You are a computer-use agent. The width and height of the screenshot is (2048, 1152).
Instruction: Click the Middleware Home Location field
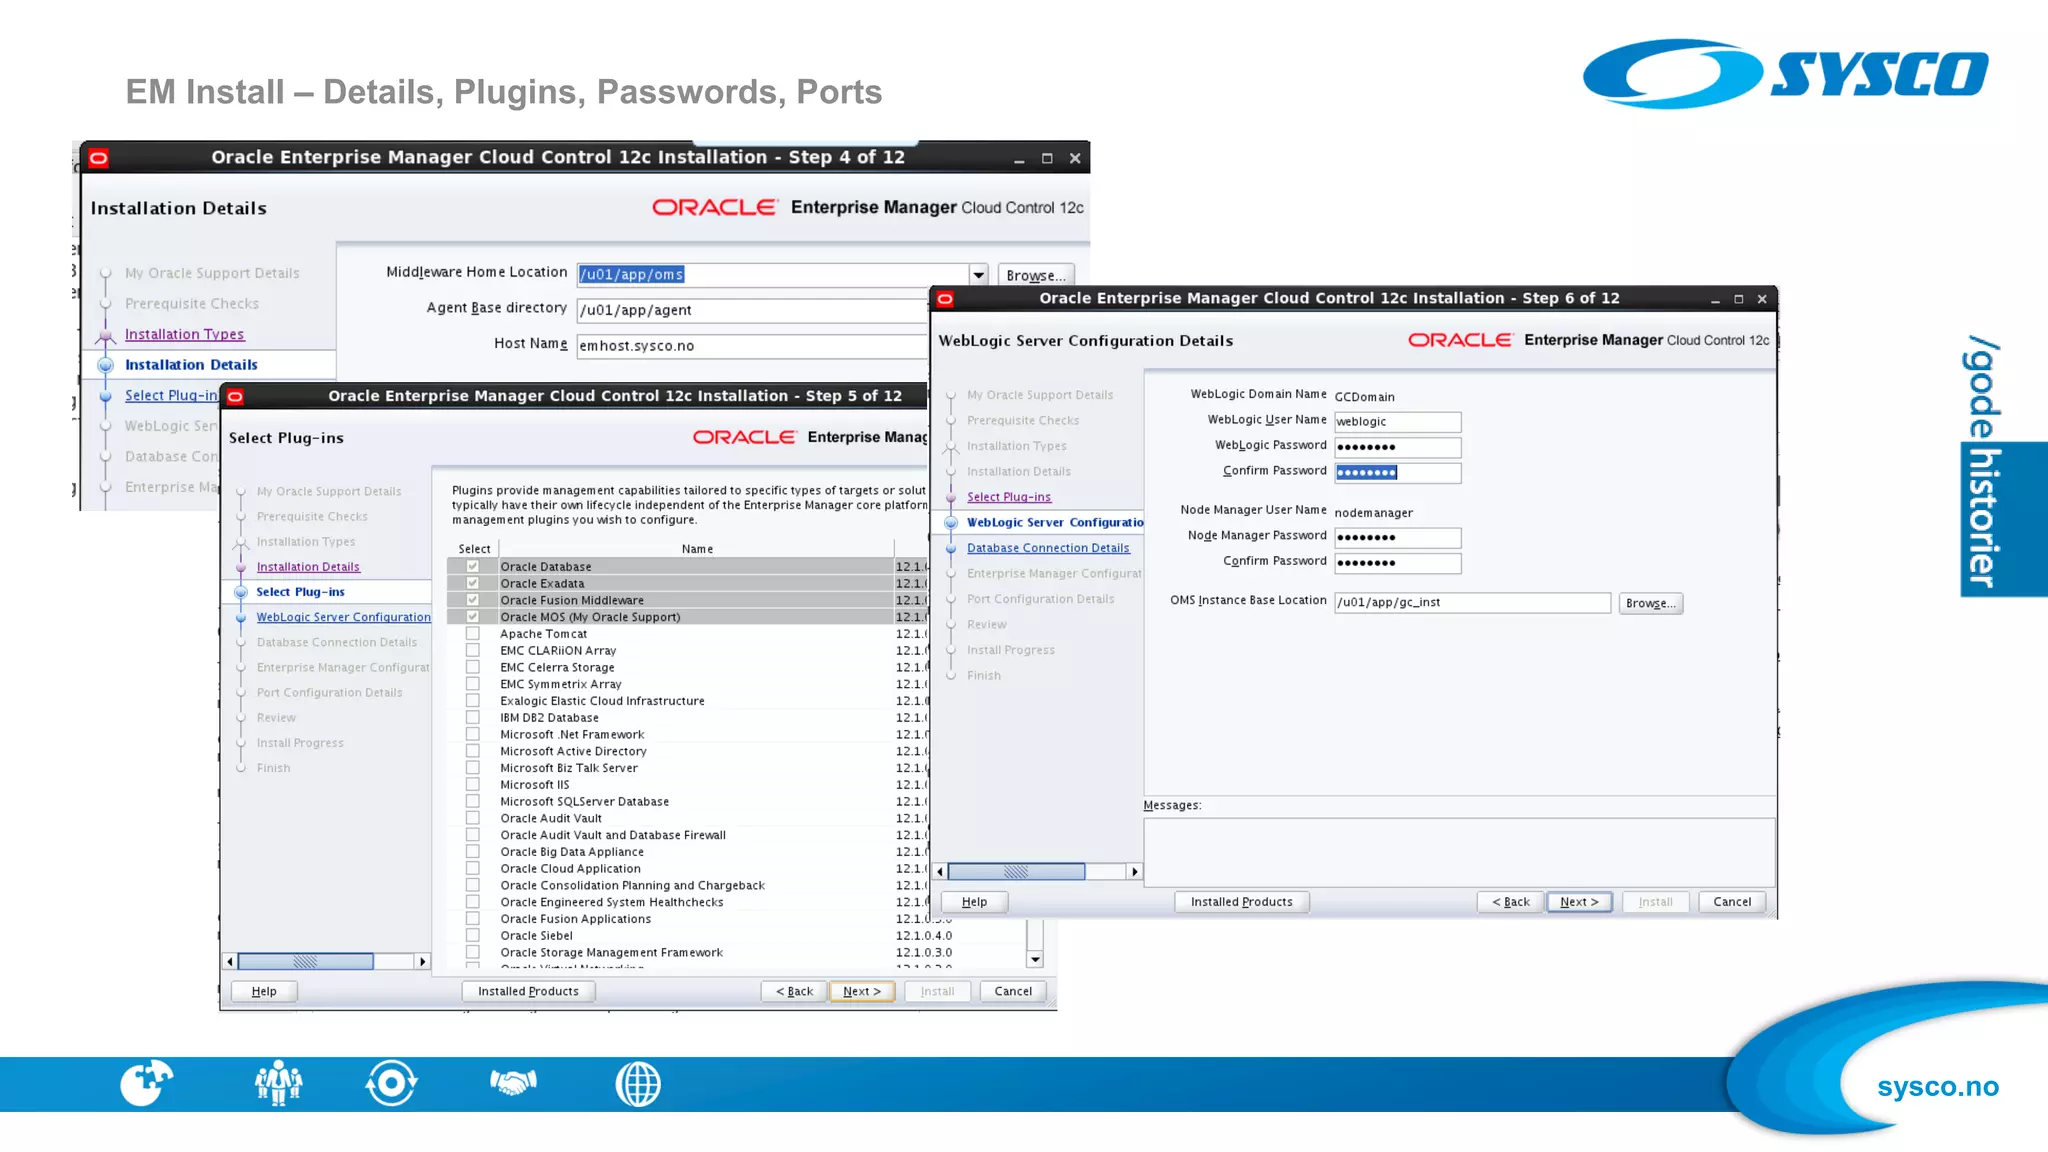(773, 275)
